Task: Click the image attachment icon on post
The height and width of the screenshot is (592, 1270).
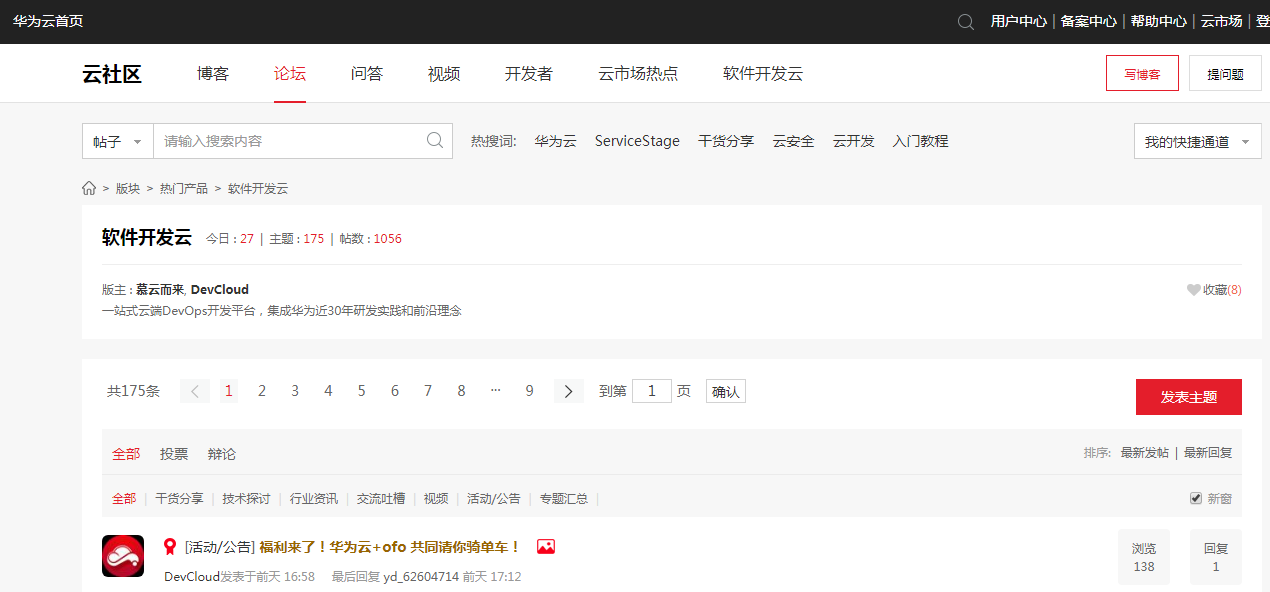Action: point(546,547)
